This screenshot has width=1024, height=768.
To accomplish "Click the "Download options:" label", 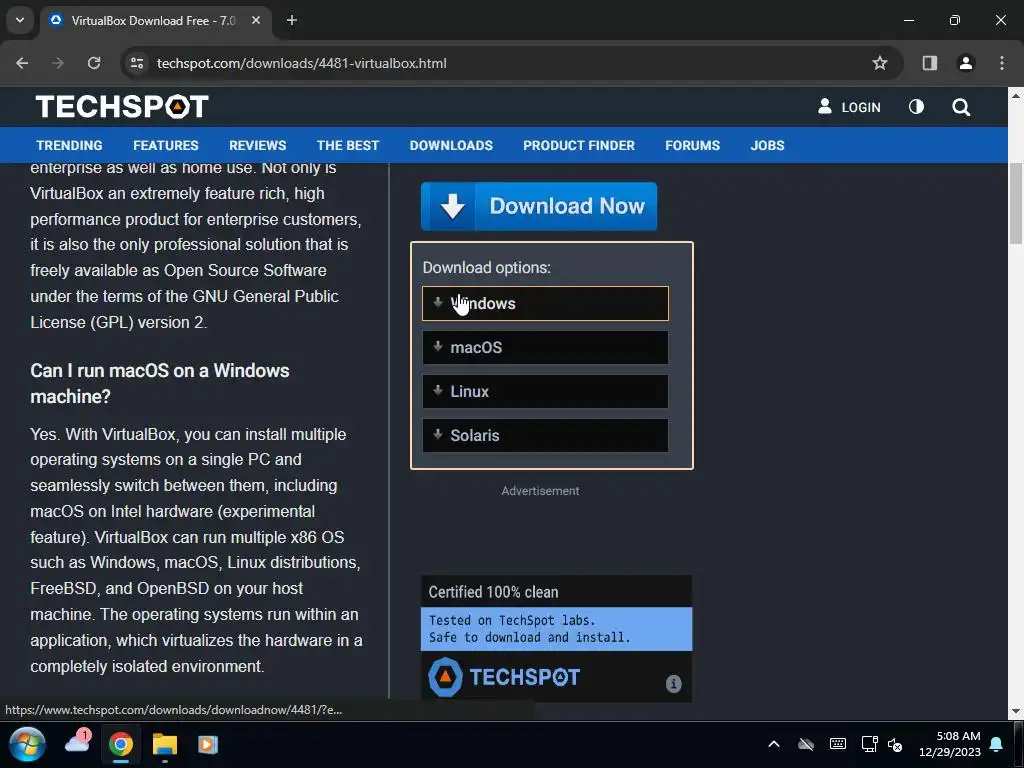I will click(x=487, y=268).
